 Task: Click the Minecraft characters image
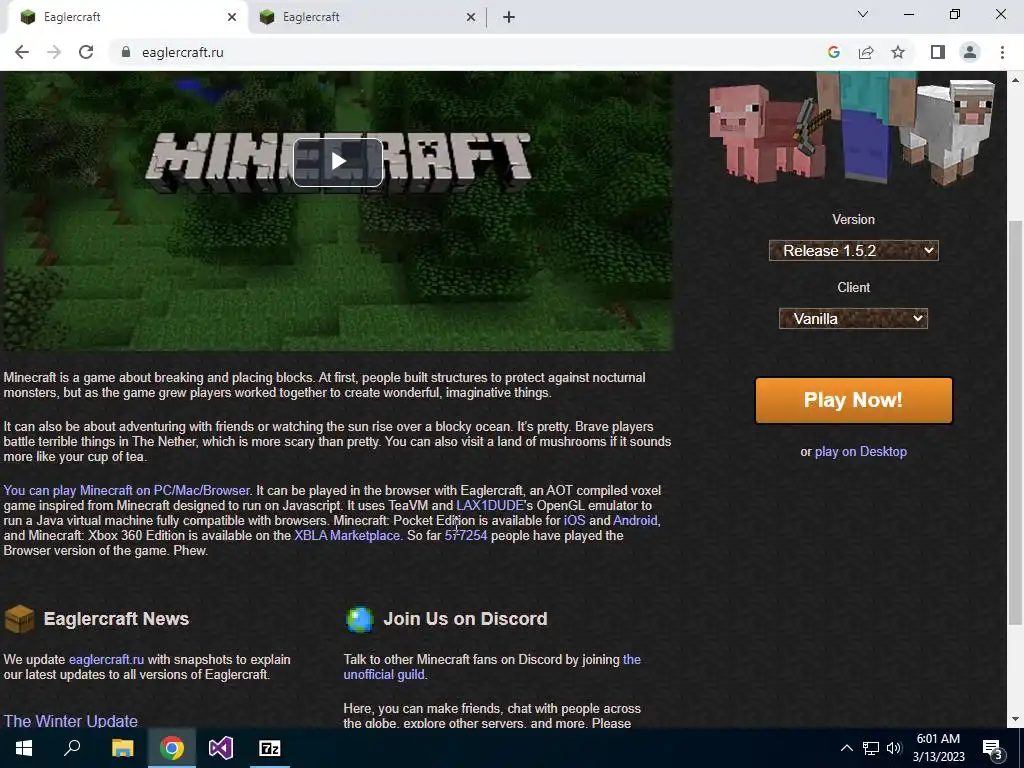(852, 129)
